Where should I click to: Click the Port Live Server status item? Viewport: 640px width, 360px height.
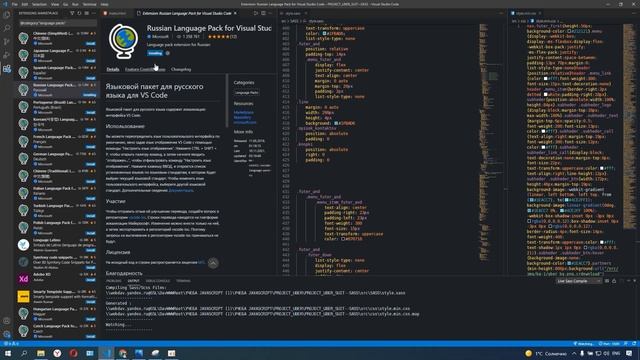609,344
